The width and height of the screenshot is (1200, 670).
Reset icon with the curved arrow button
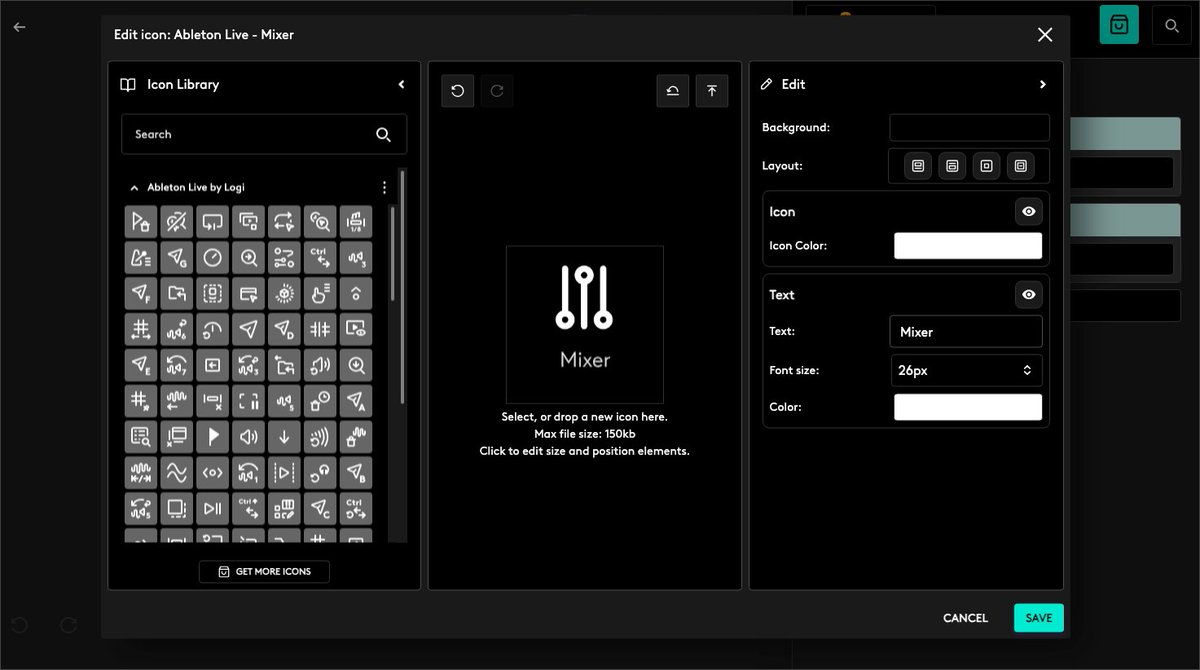coord(673,91)
